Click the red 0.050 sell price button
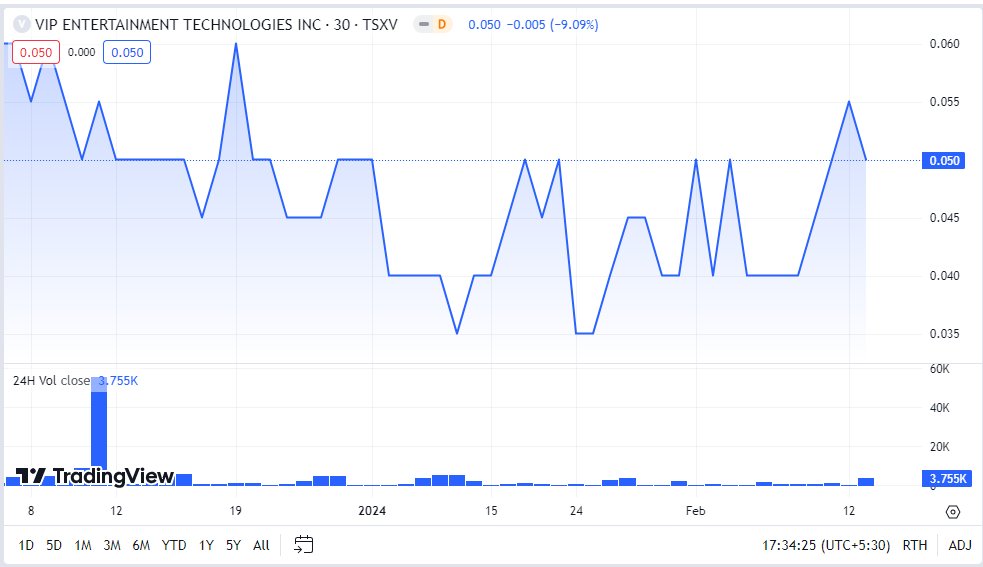 (x=36, y=53)
